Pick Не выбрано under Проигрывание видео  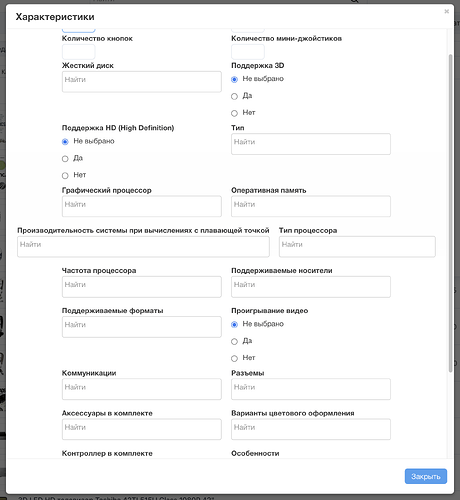tap(234, 324)
